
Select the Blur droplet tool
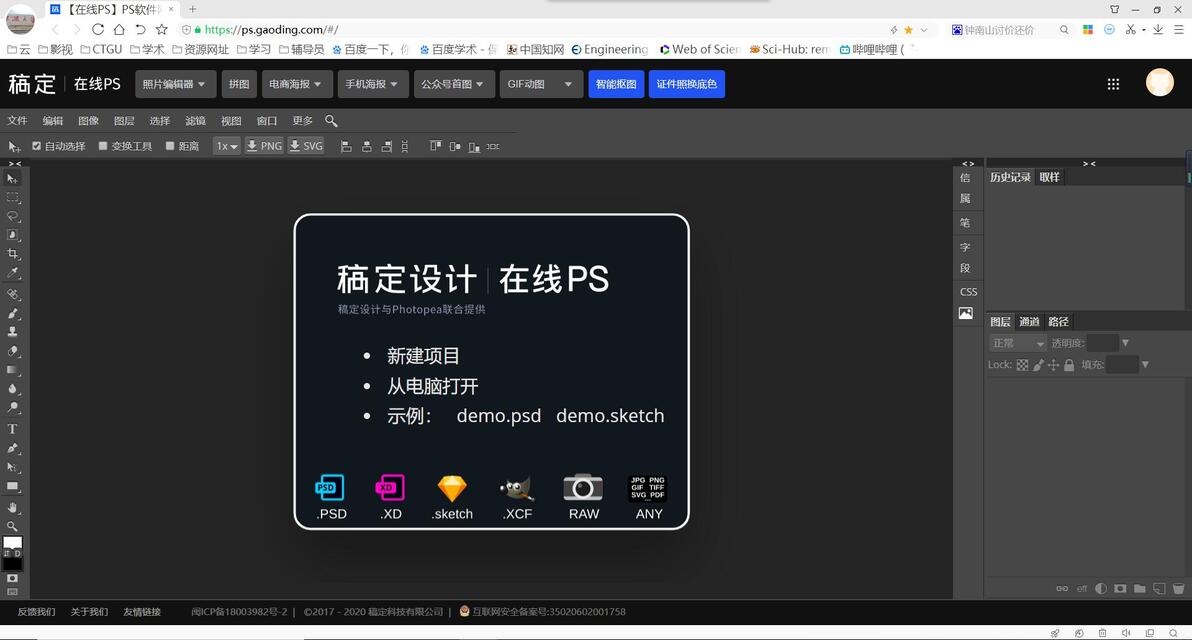[12, 389]
